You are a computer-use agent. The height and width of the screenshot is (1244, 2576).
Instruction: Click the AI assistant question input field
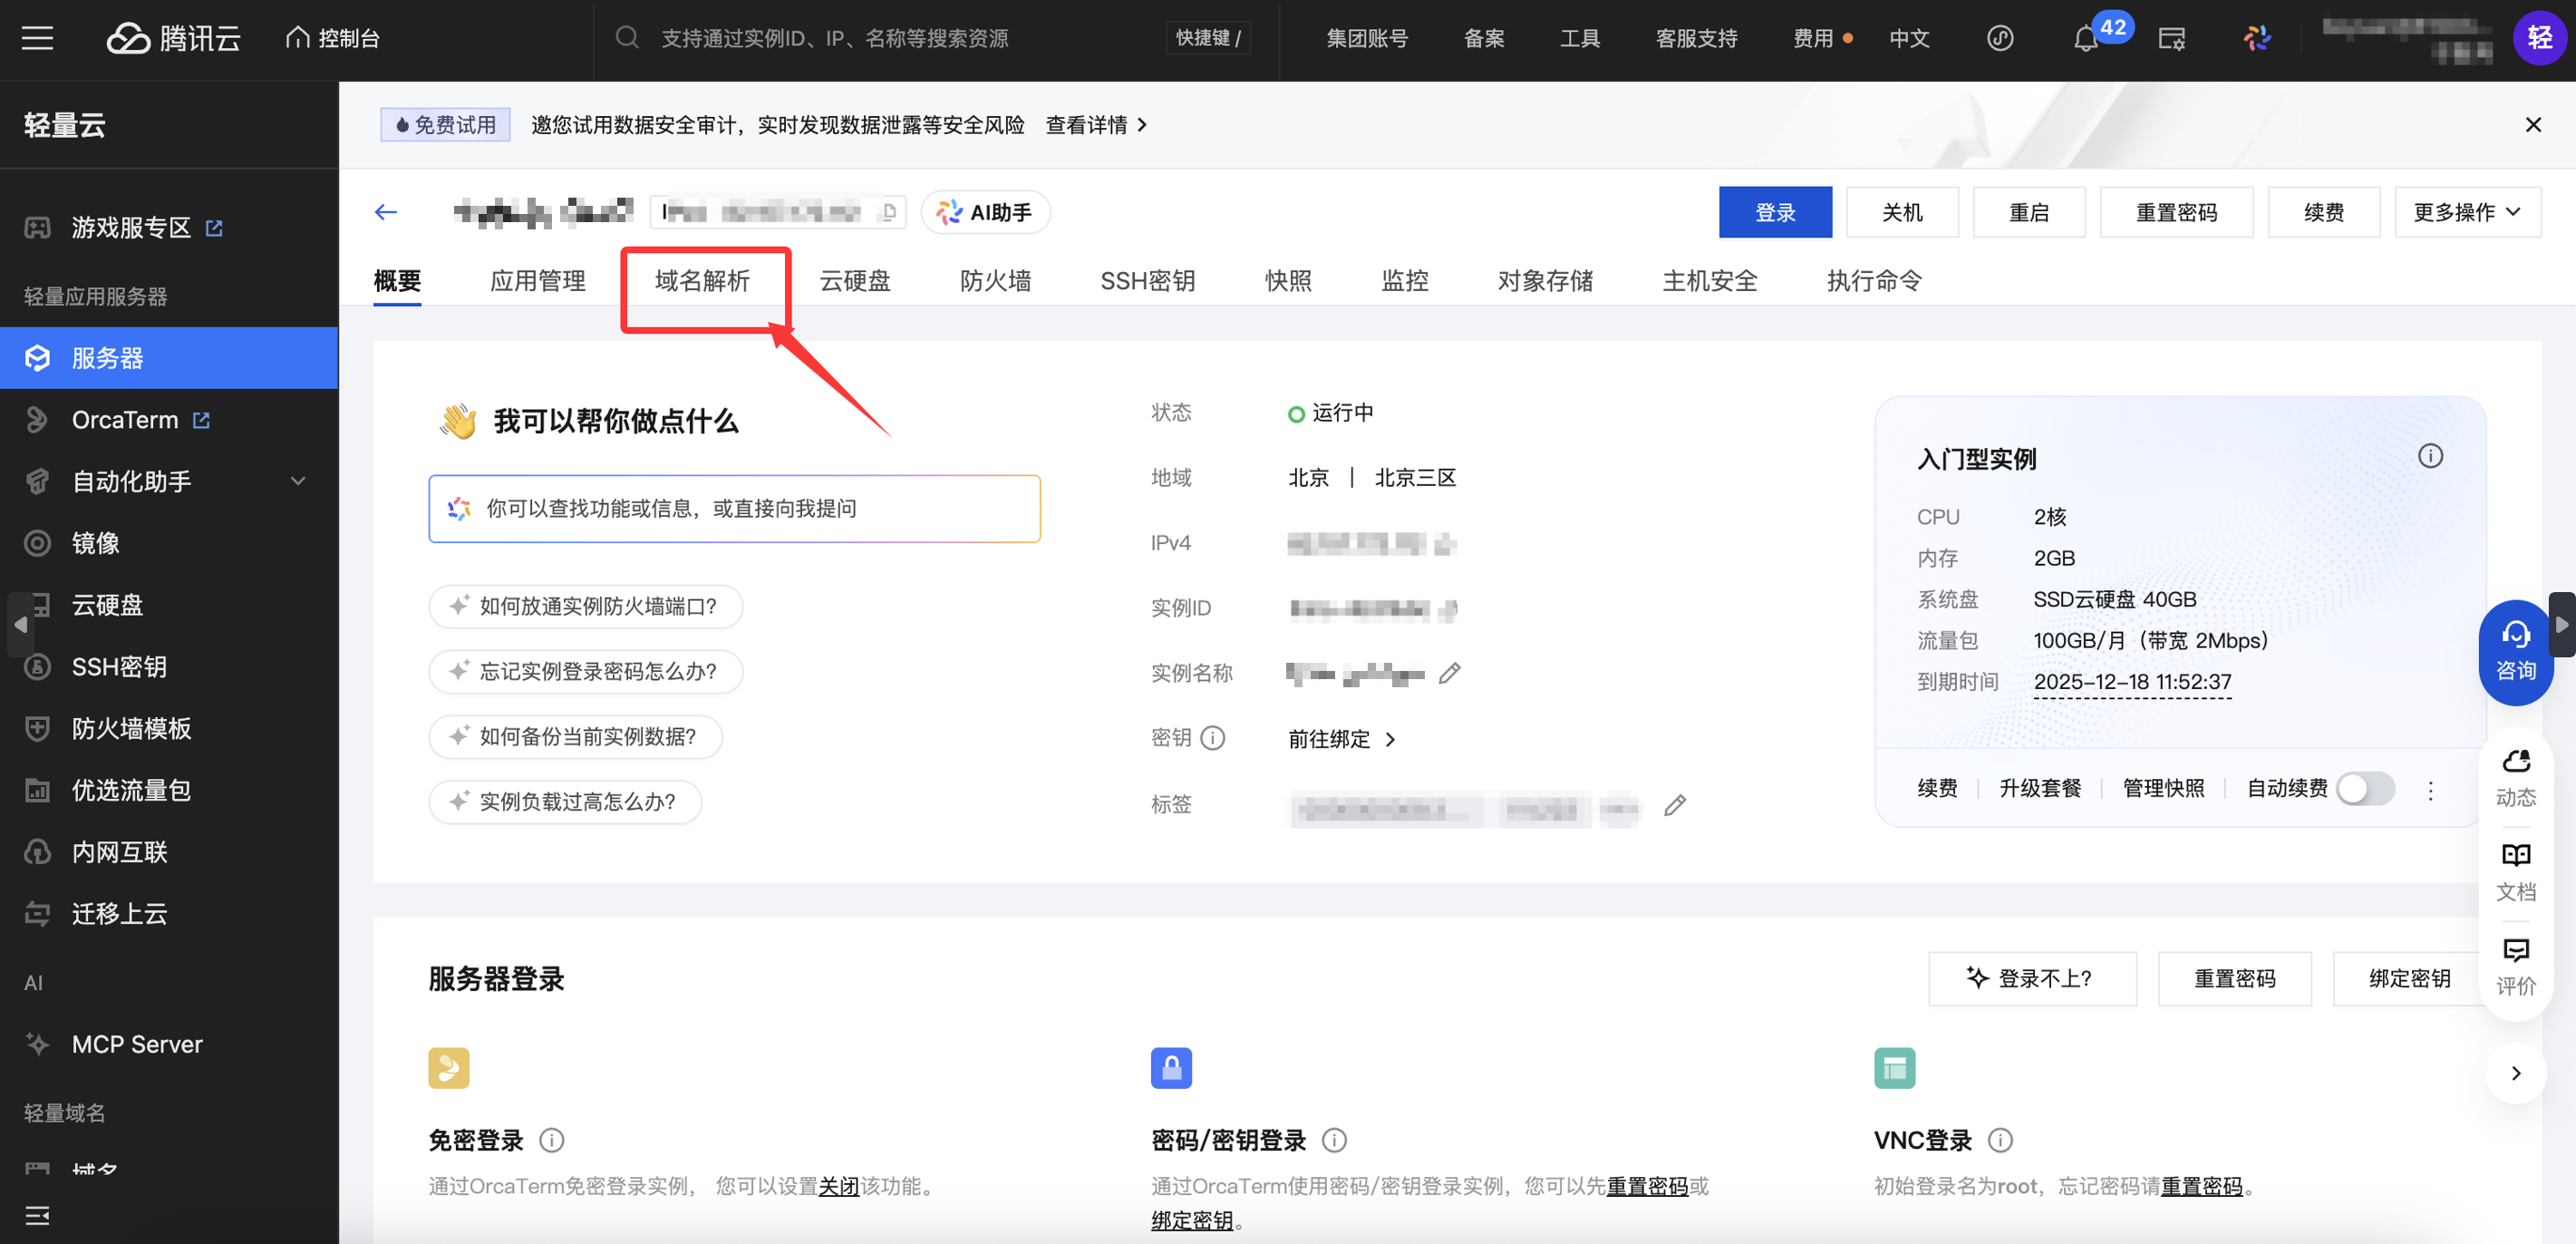click(734, 509)
